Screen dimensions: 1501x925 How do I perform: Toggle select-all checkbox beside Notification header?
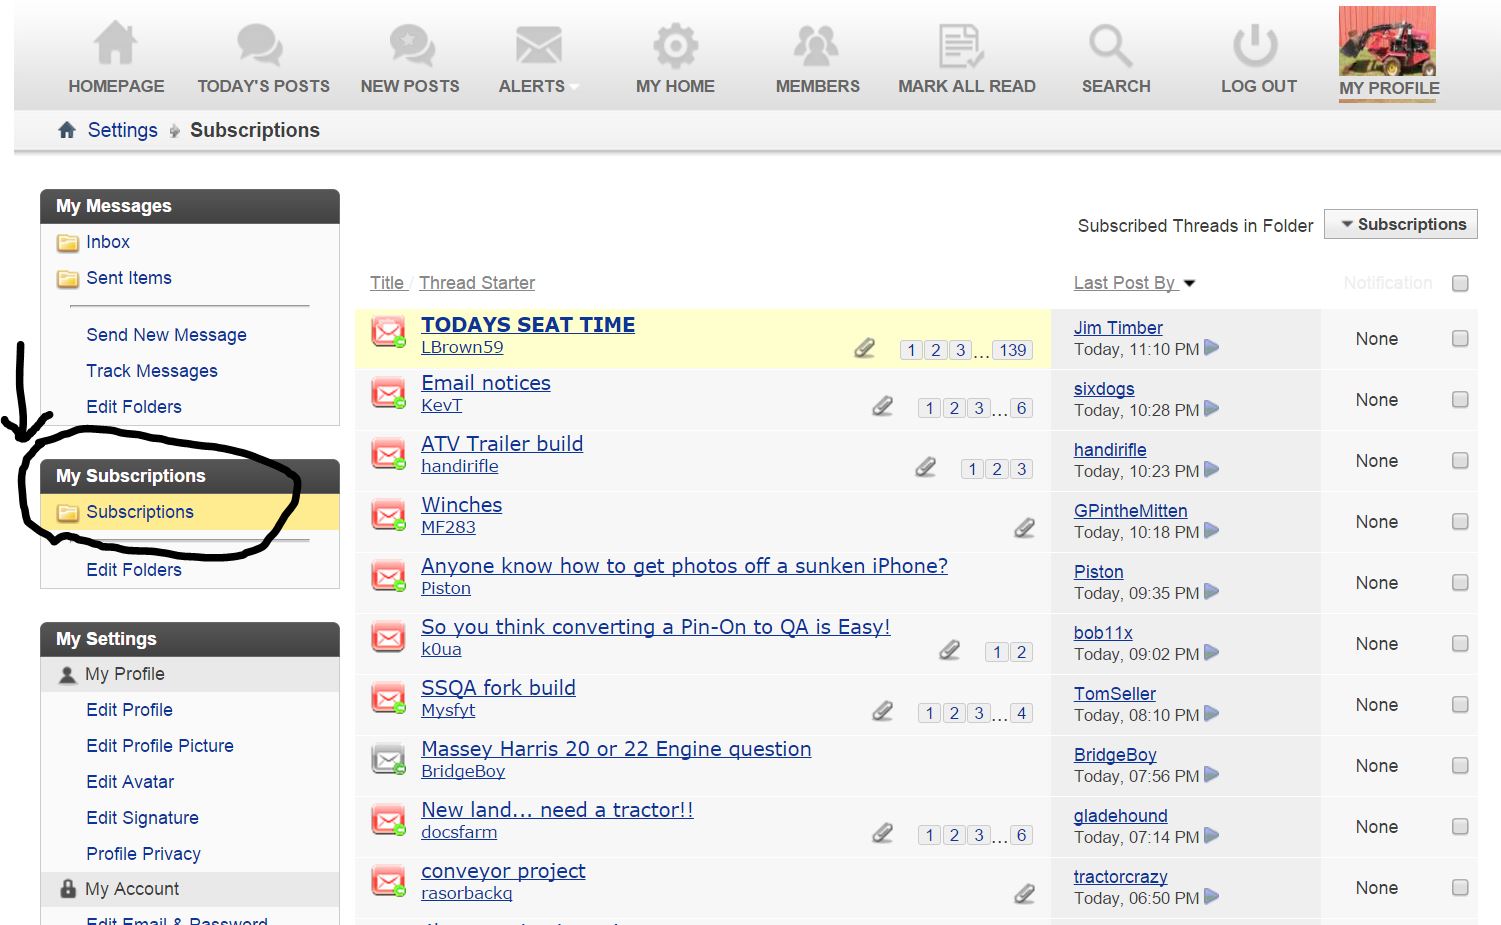(x=1460, y=283)
